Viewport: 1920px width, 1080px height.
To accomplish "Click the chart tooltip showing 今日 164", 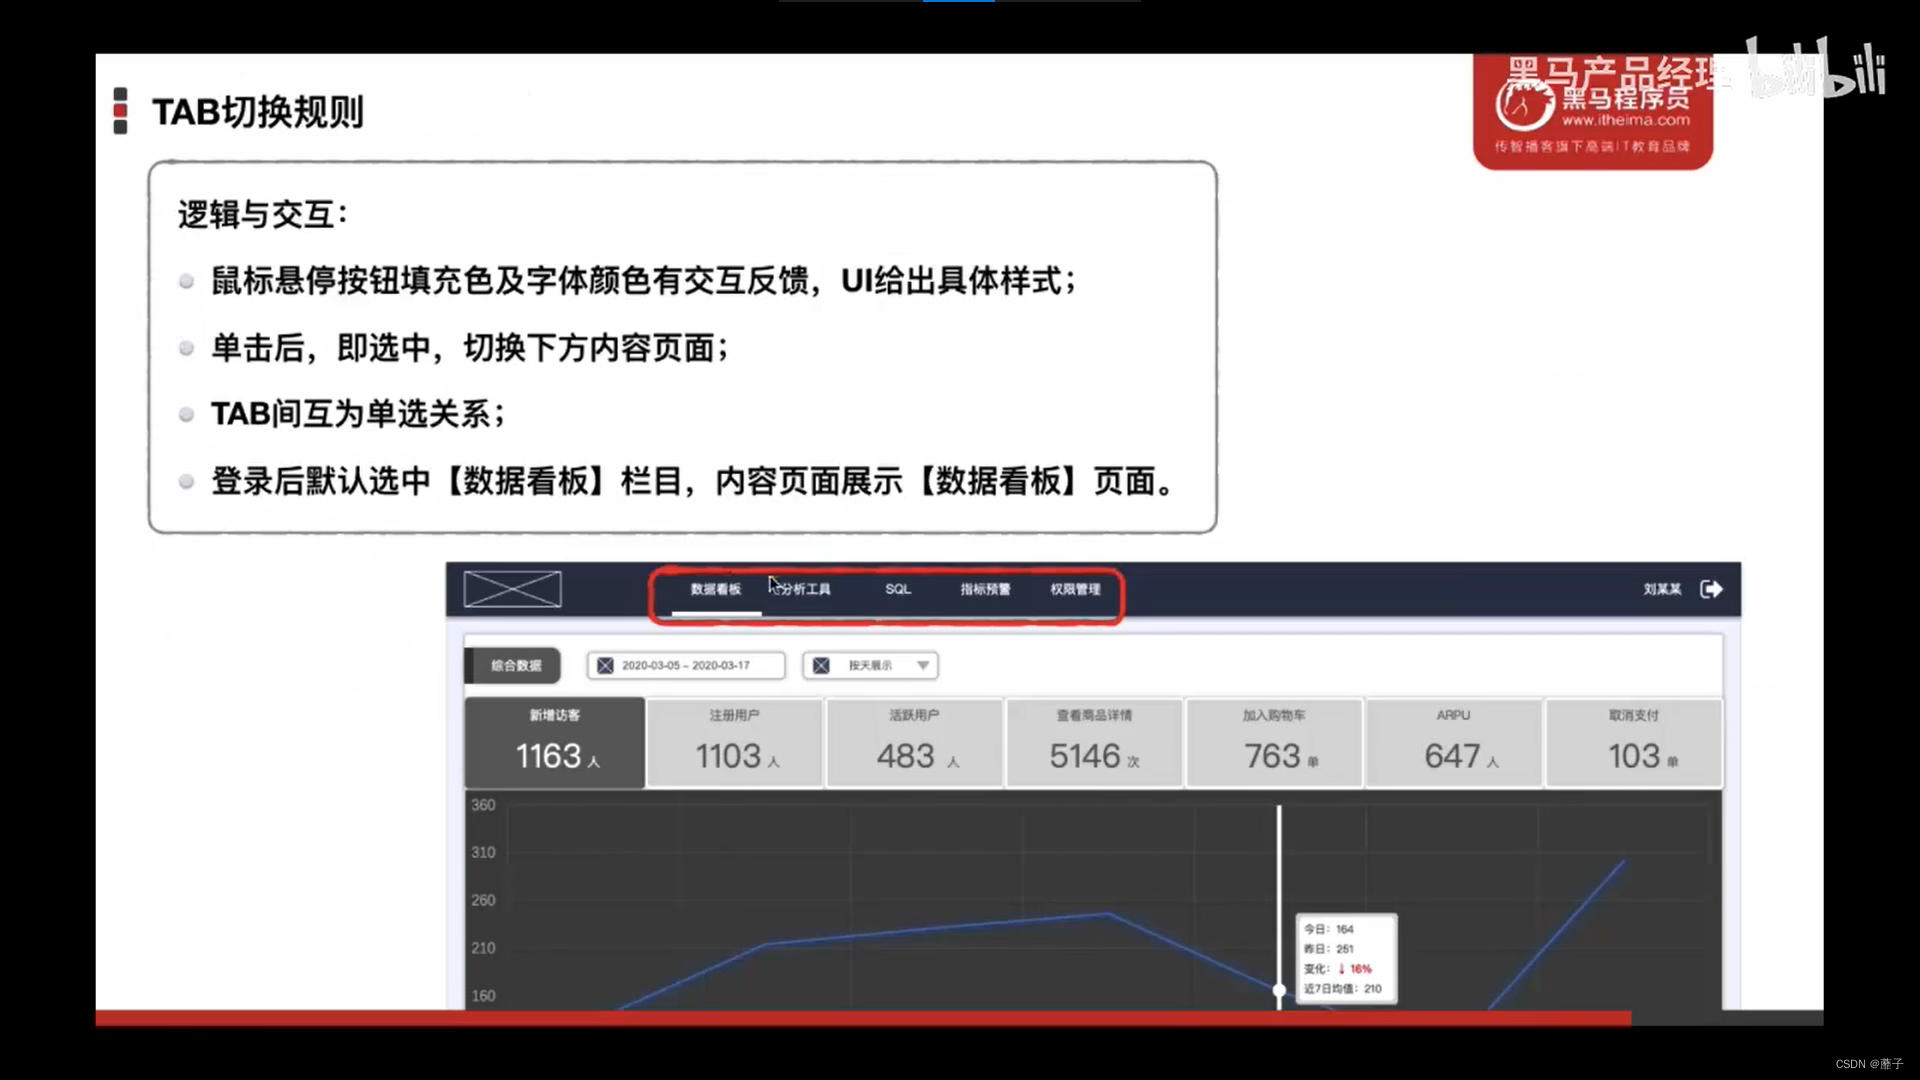I will [1346, 958].
